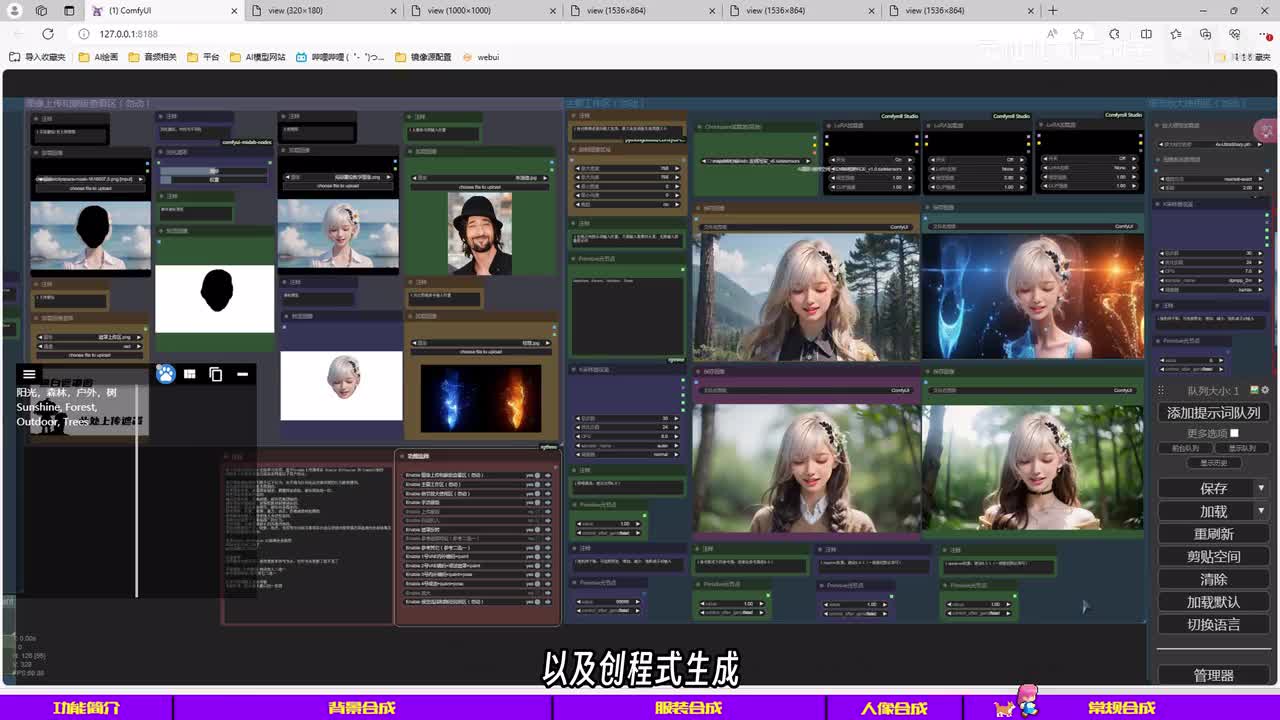The image size is (1280, 720).
Task: Click the man with hat image thumbnail
Action: pos(479,234)
